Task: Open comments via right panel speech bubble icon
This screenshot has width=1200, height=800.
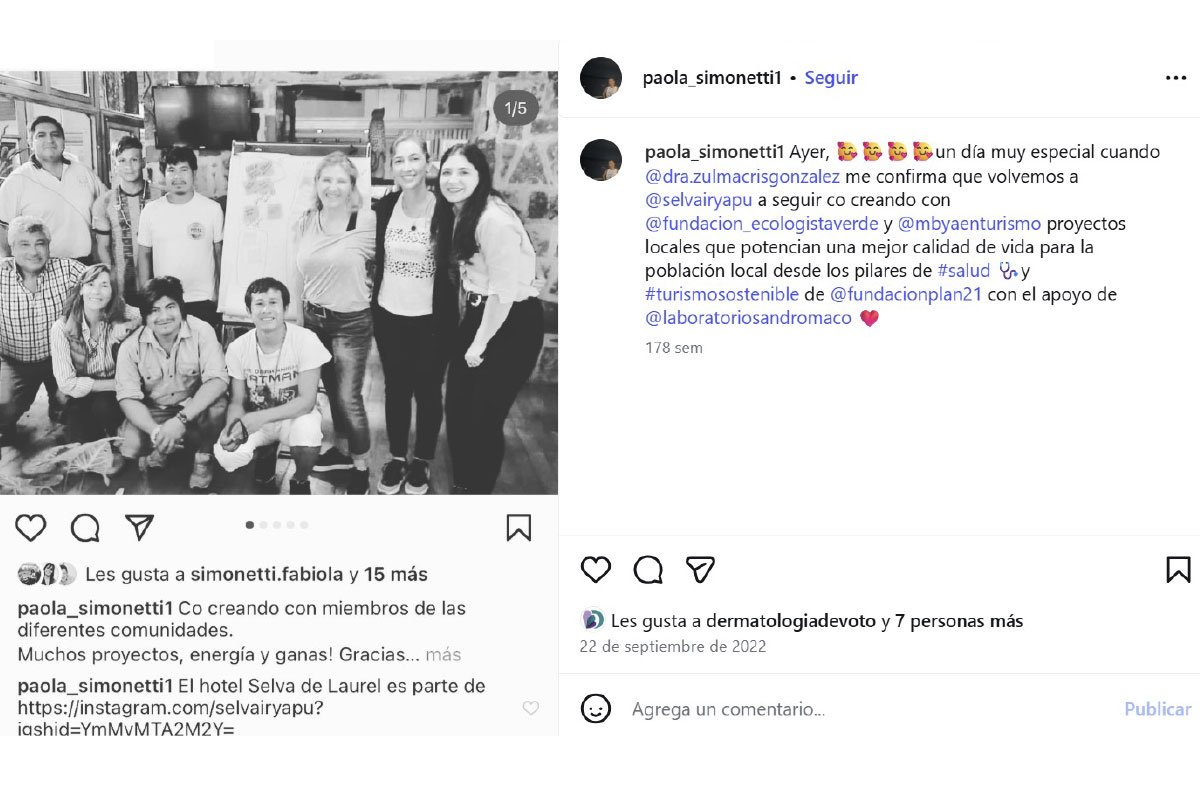Action: 648,570
